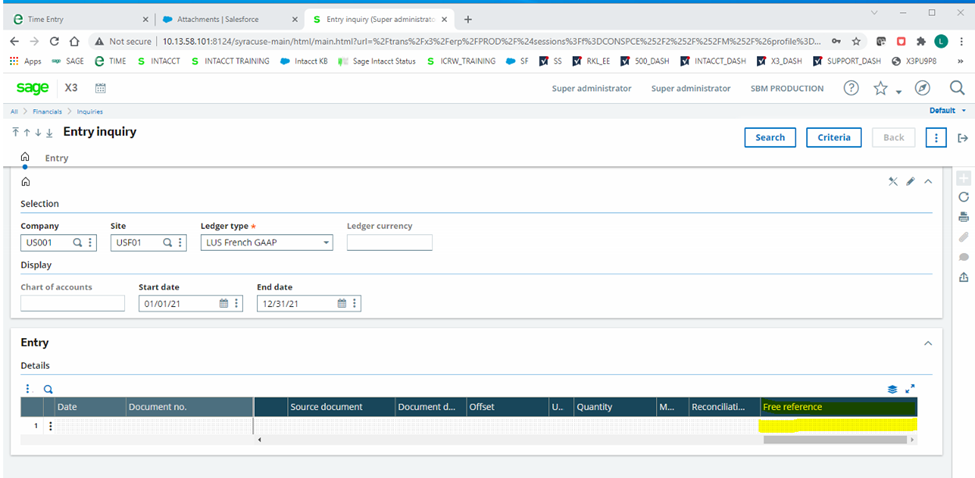Open the Default profile dropdown
975x478 pixels.
(947, 111)
